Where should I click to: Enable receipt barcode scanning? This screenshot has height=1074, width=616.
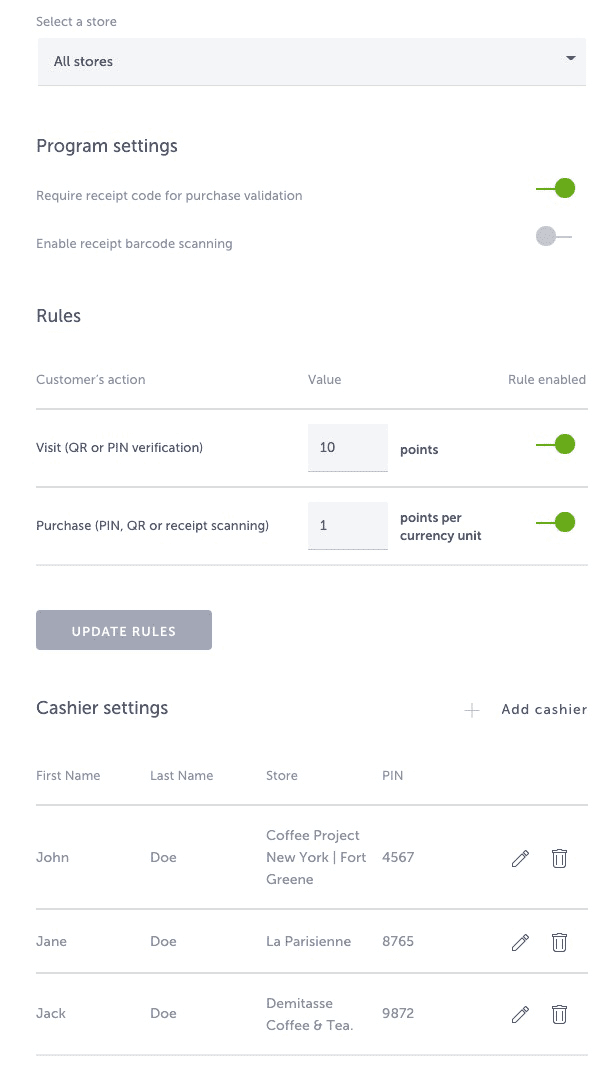coord(548,235)
